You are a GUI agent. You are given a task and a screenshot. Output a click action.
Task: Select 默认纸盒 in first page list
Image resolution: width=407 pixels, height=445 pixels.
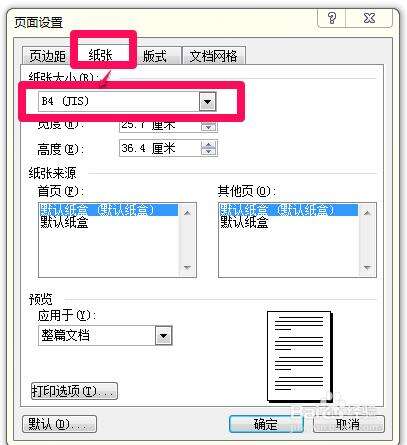(x=64, y=222)
